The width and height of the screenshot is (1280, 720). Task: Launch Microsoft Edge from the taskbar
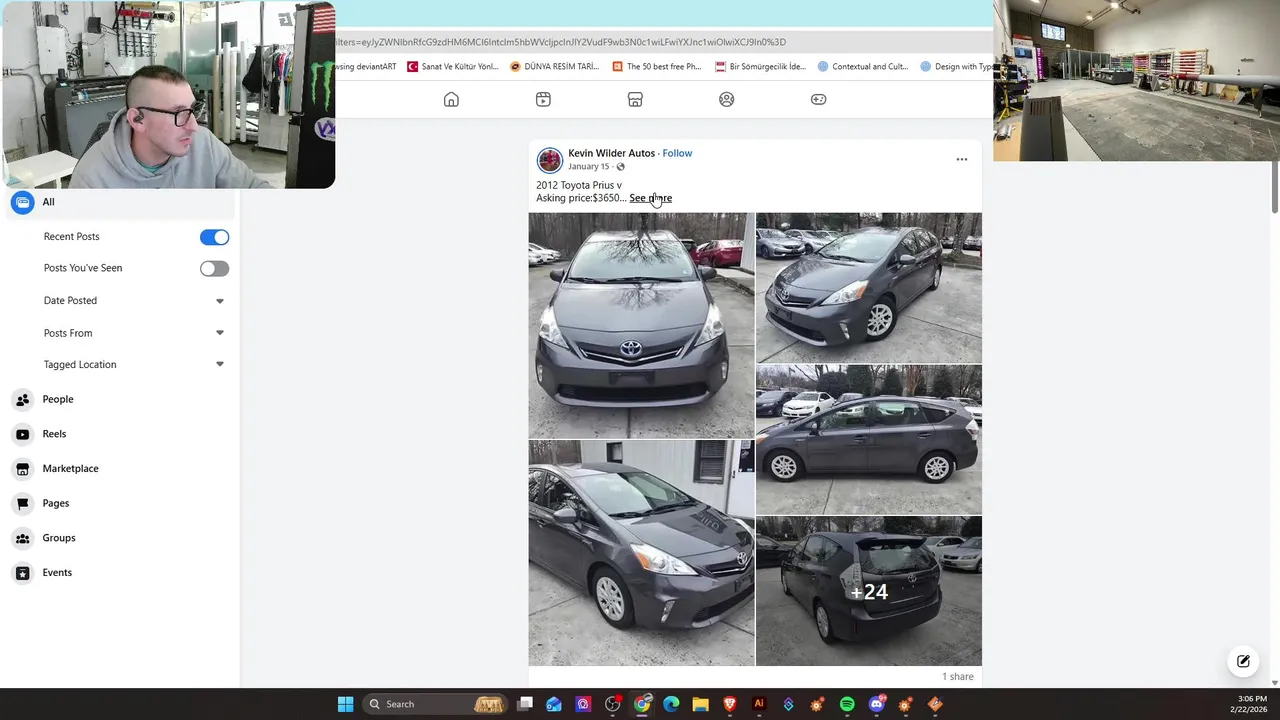click(671, 704)
